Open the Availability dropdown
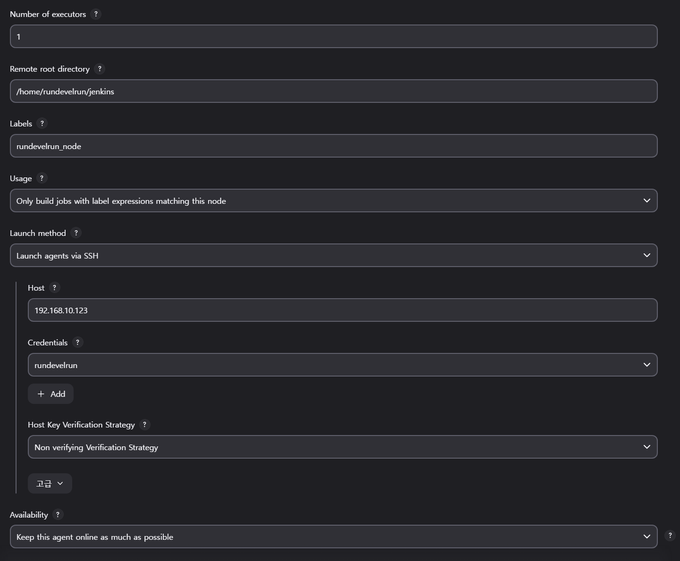 pyautogui.click(x=333, y=537)
